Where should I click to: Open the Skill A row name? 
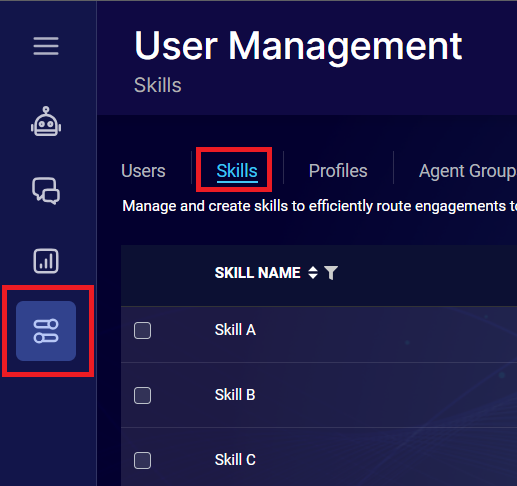pos(235,330)
